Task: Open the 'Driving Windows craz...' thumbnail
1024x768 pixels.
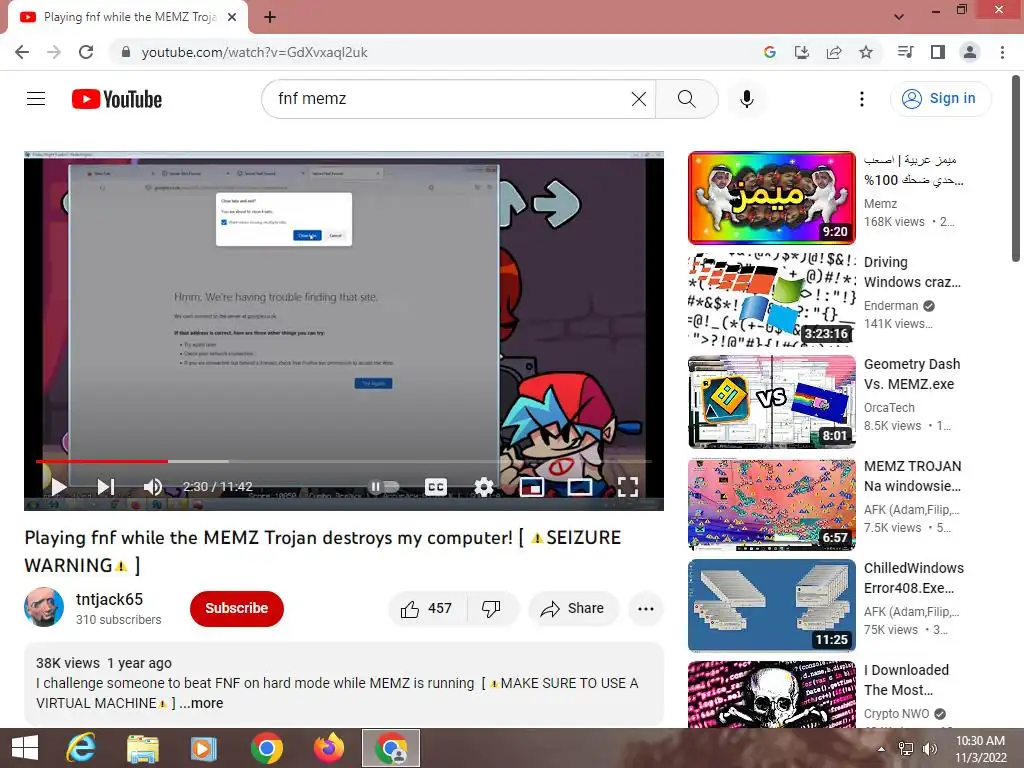Action: pos(771,300)
